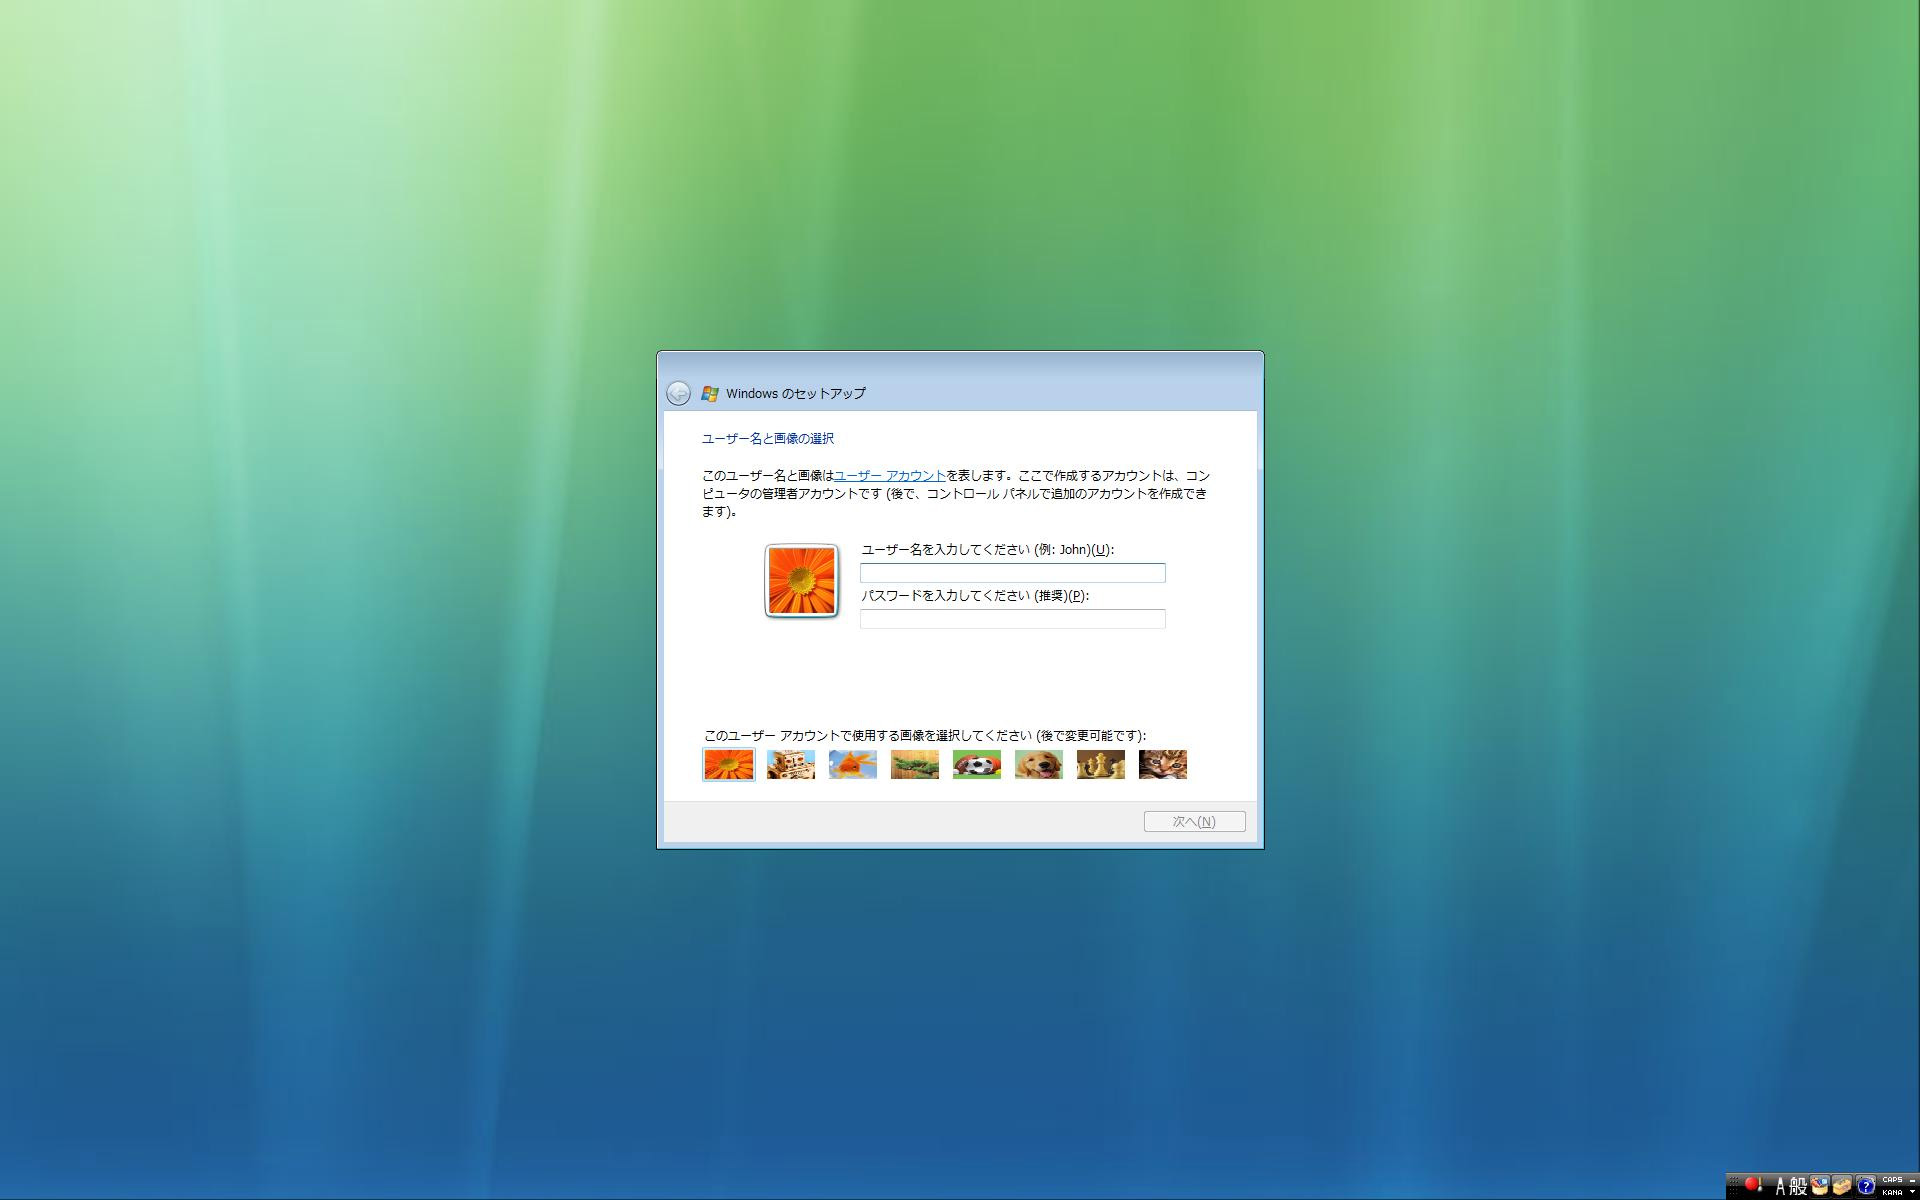1920x1200 pixels.
Task: Open the IME toolbox tools icon
Action: tap(1842, 1186)
